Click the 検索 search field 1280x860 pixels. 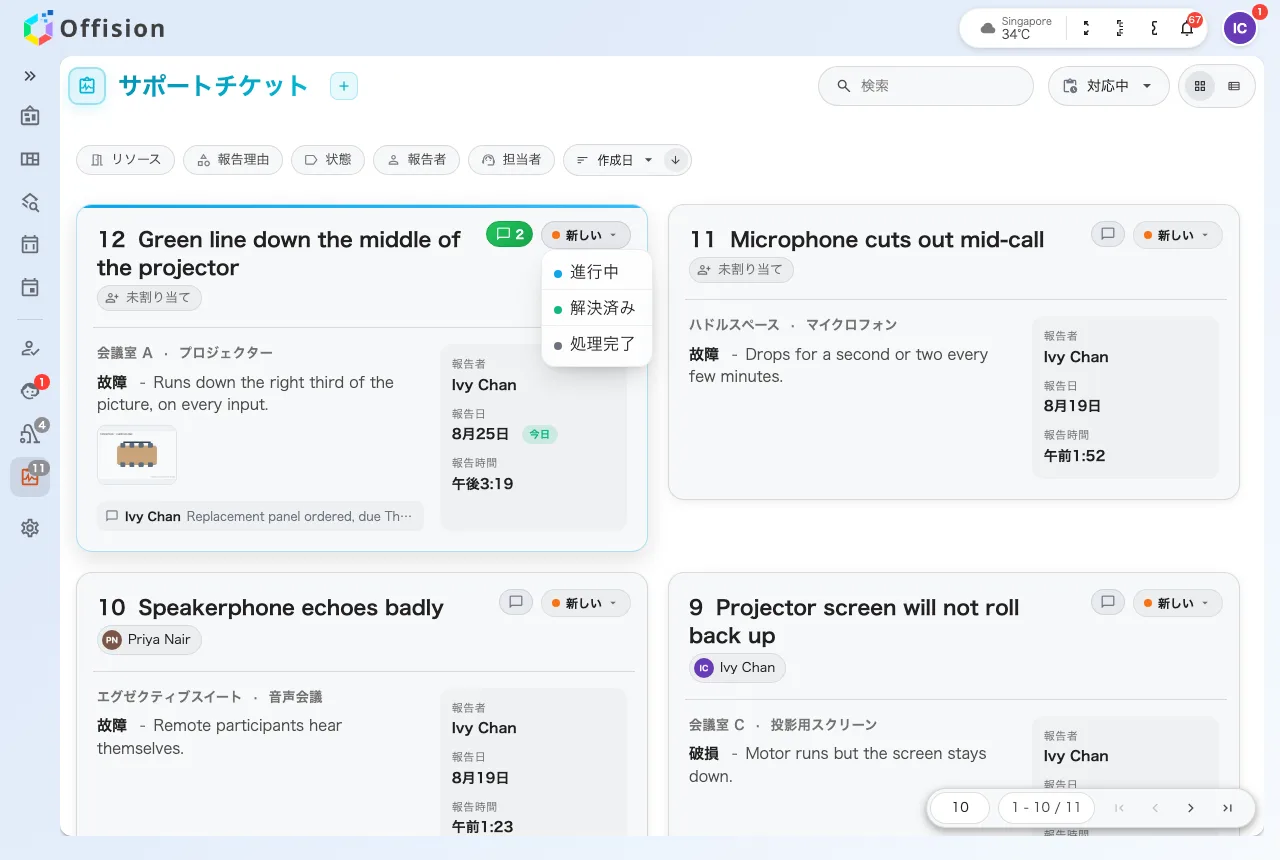(926, 86)
